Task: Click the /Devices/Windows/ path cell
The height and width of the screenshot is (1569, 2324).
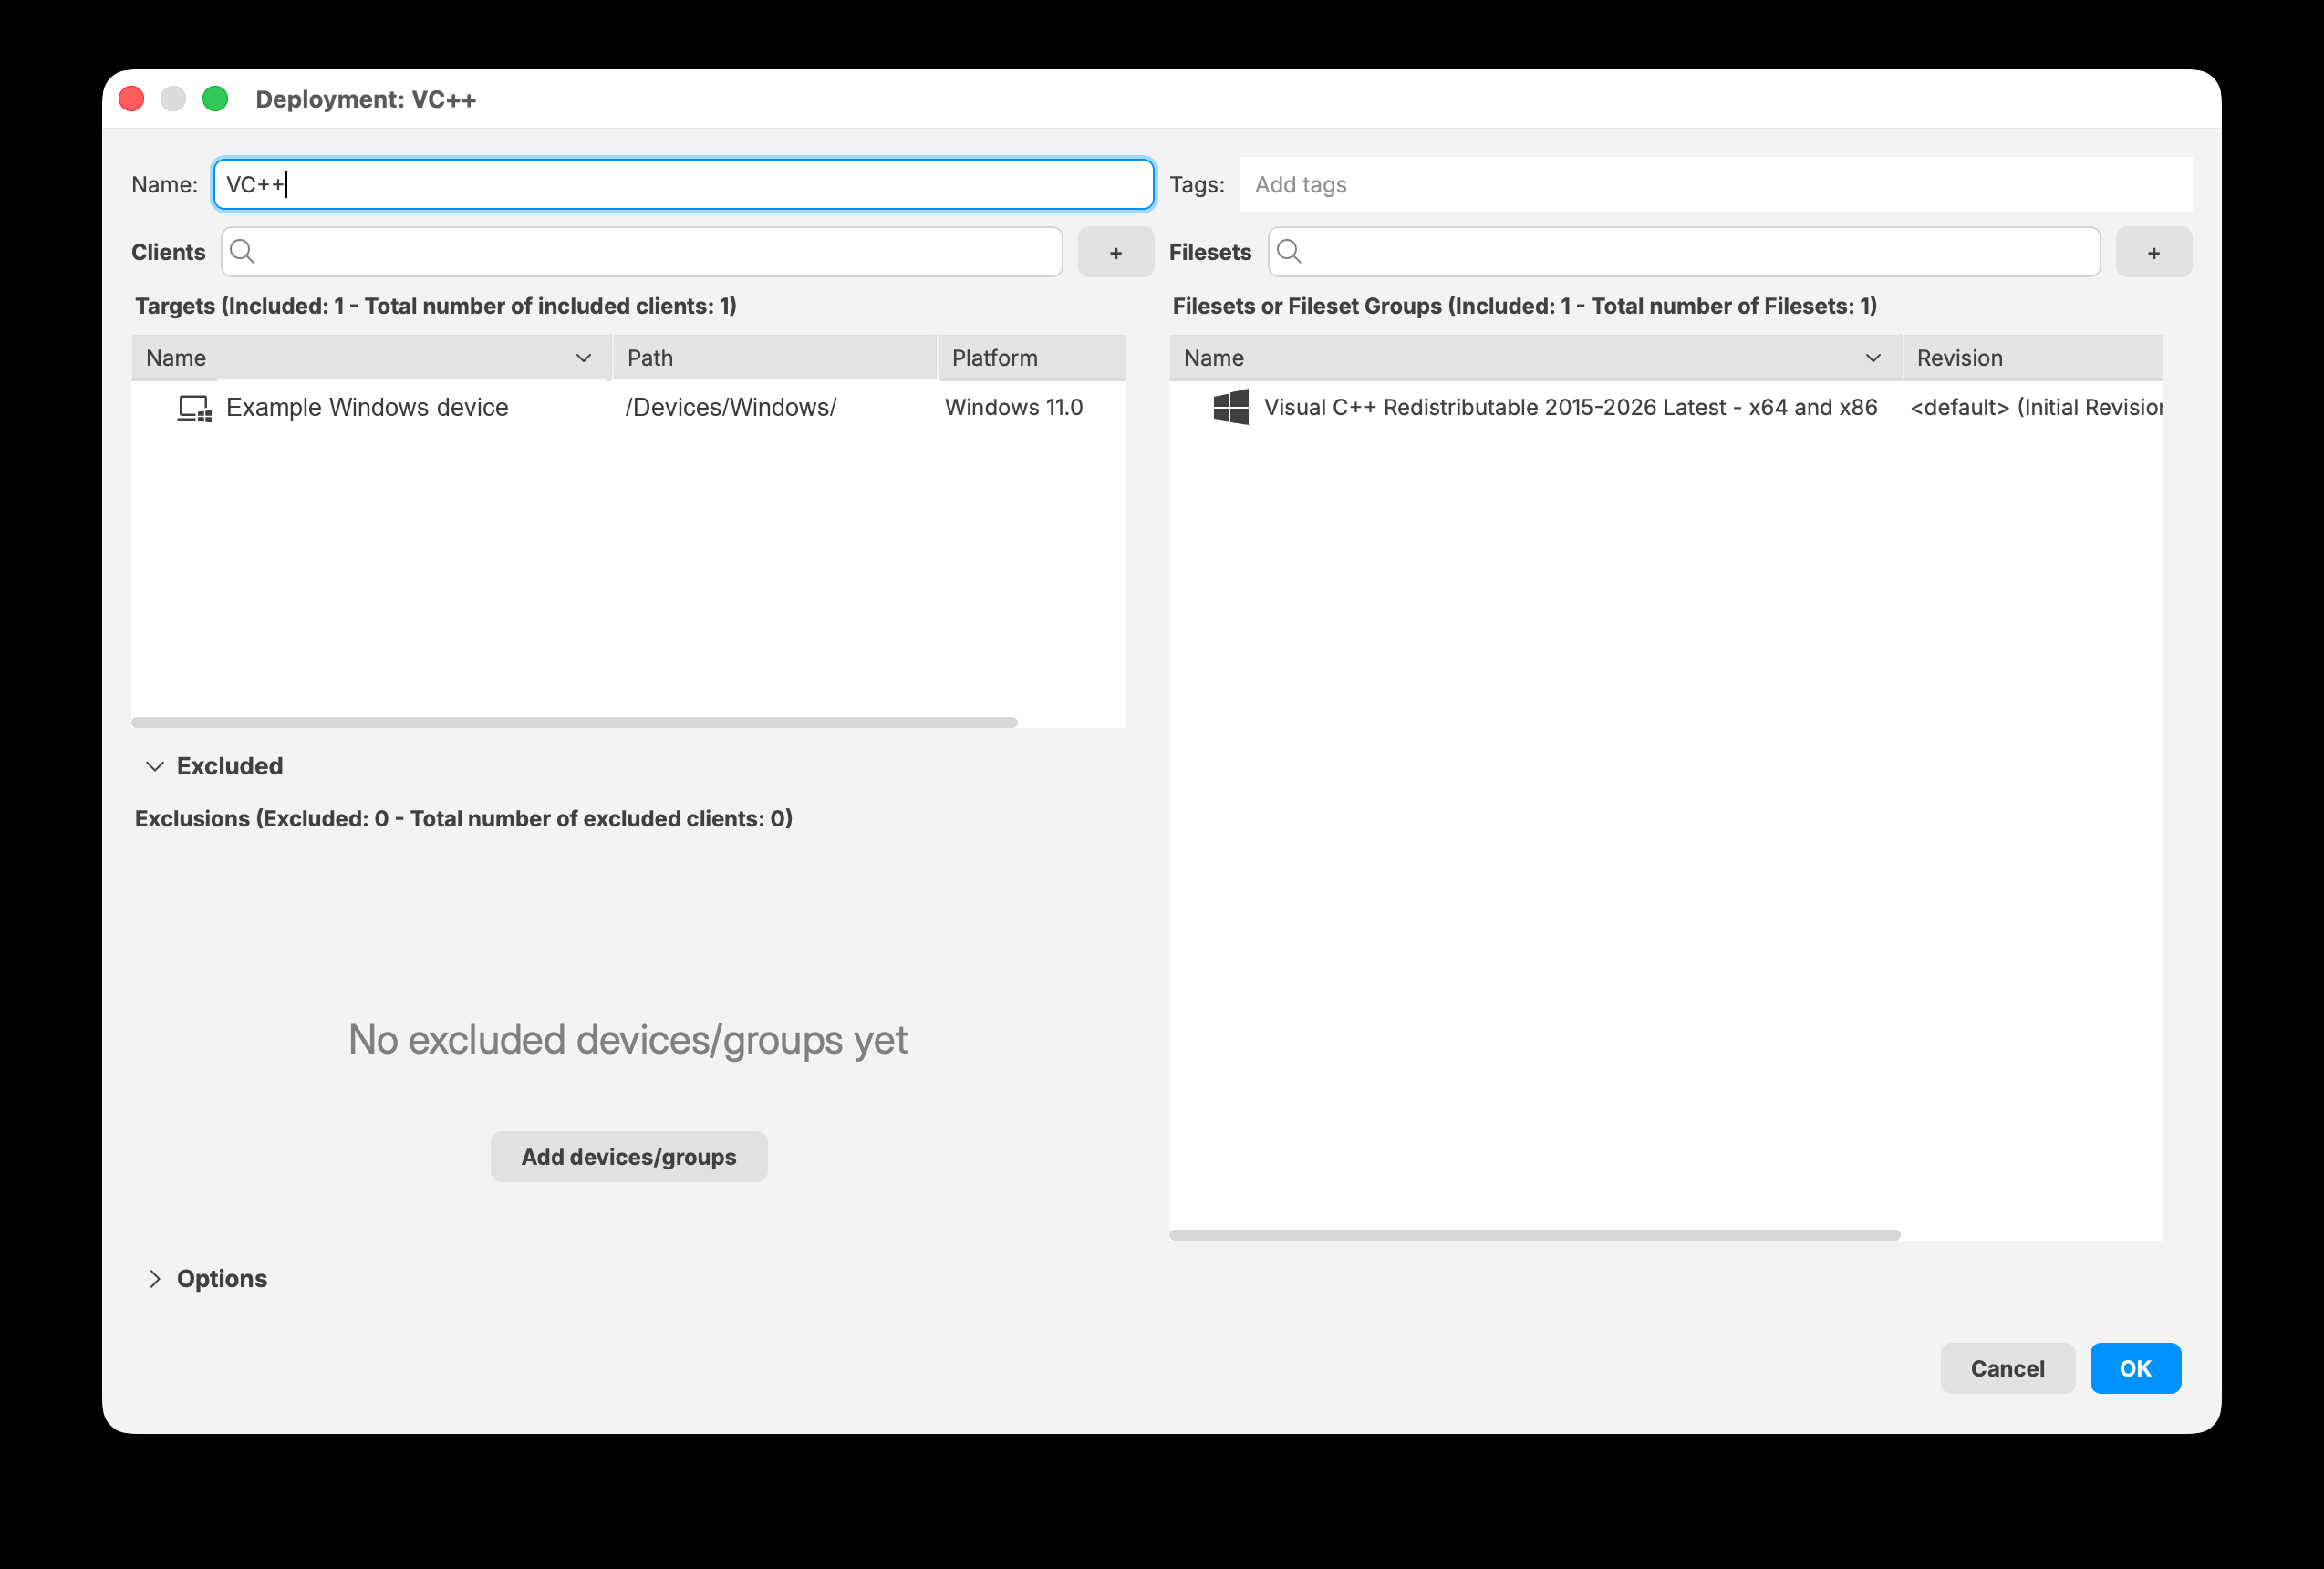Action: pos(730,408)
